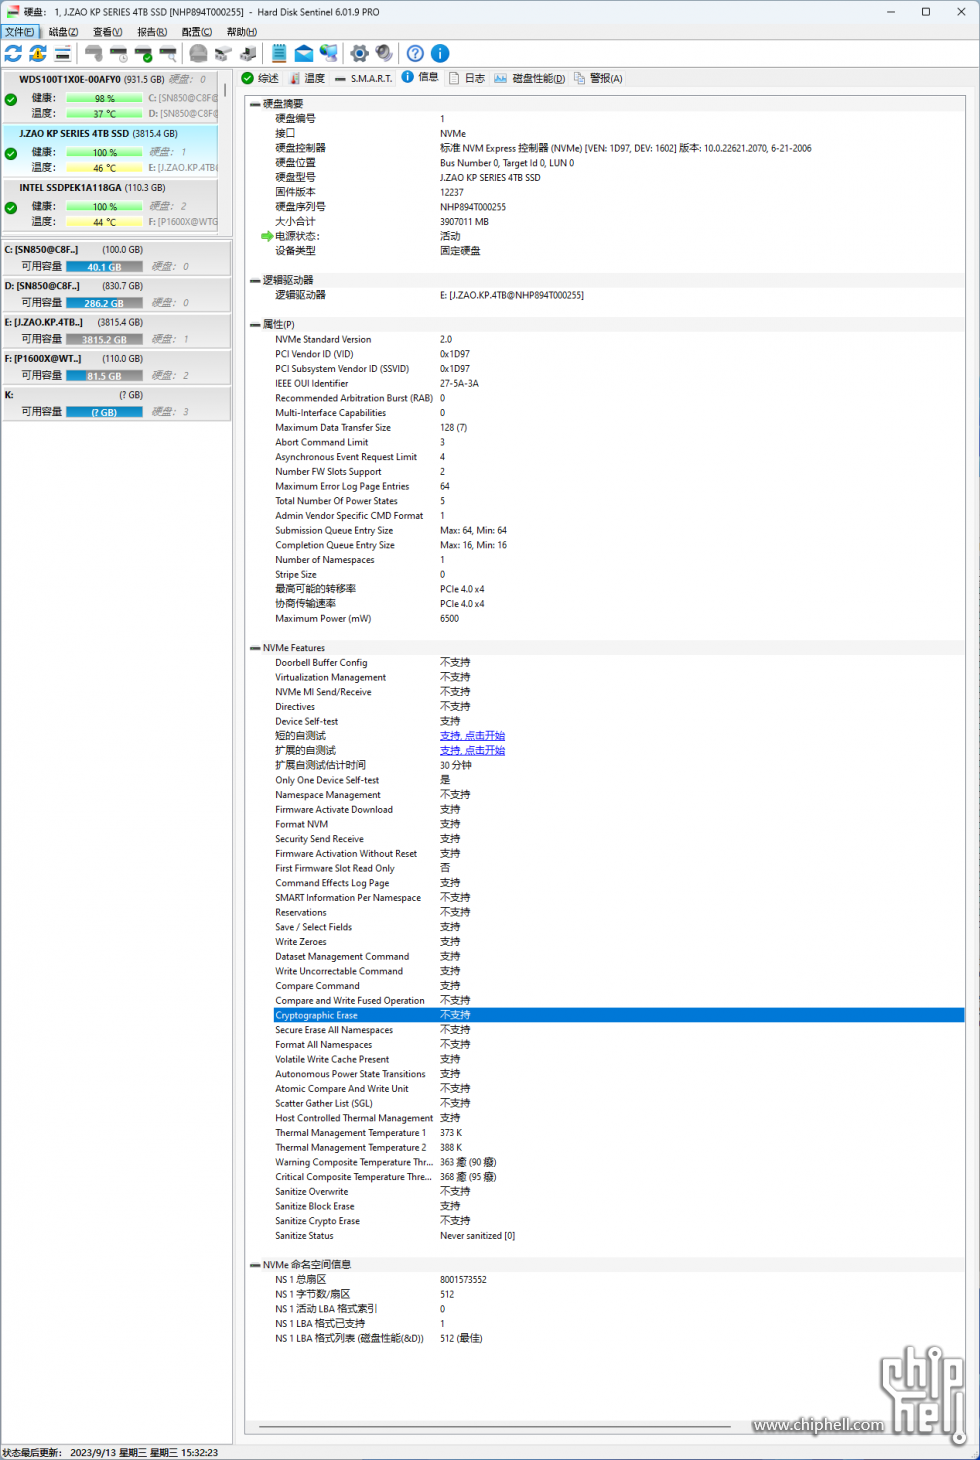This screenshot has width=980, height=1460.
Task: Switch to the 综述 tab
Action: (261, 78)
